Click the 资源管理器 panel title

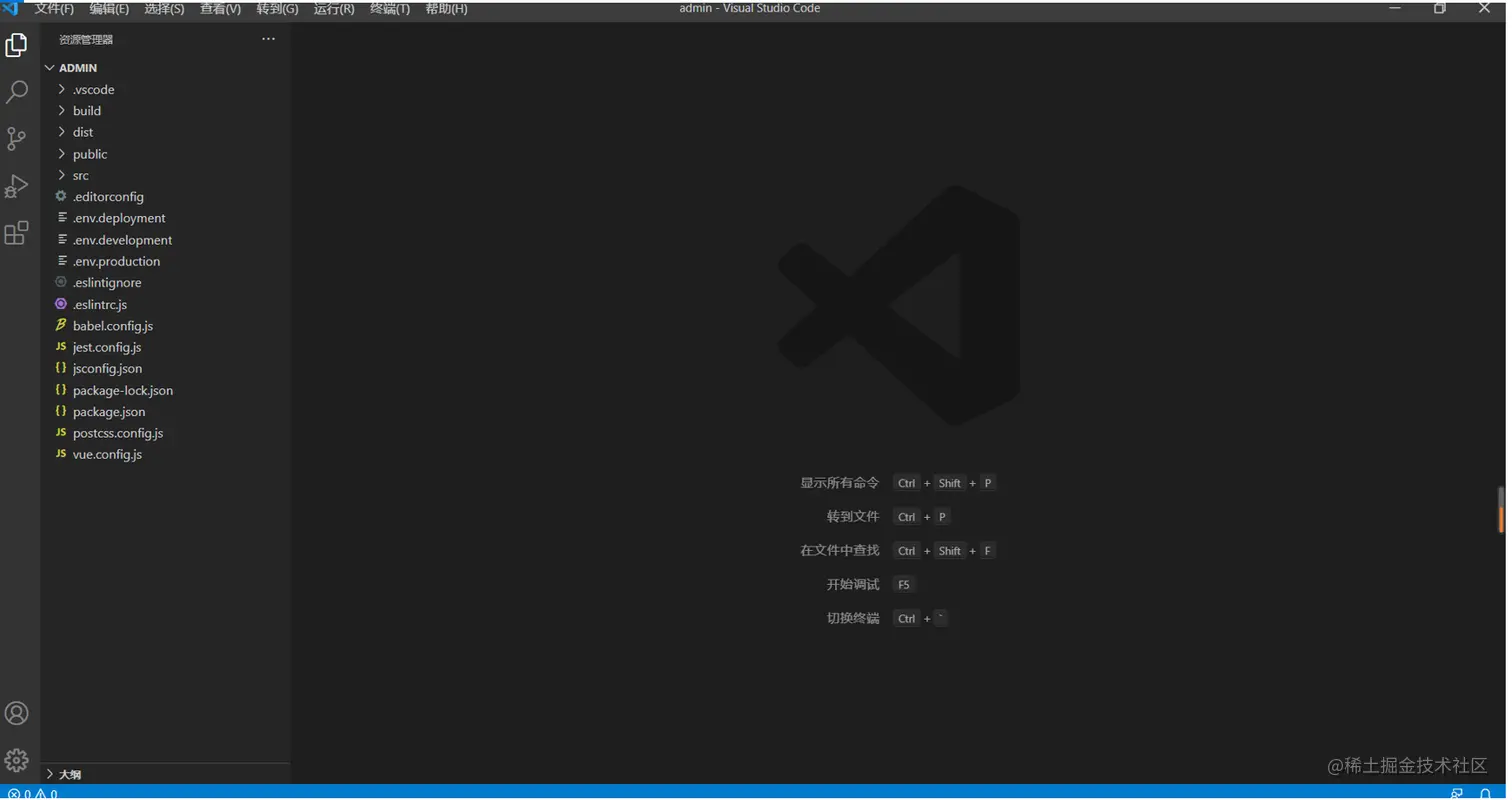click(x=86, y=40)
